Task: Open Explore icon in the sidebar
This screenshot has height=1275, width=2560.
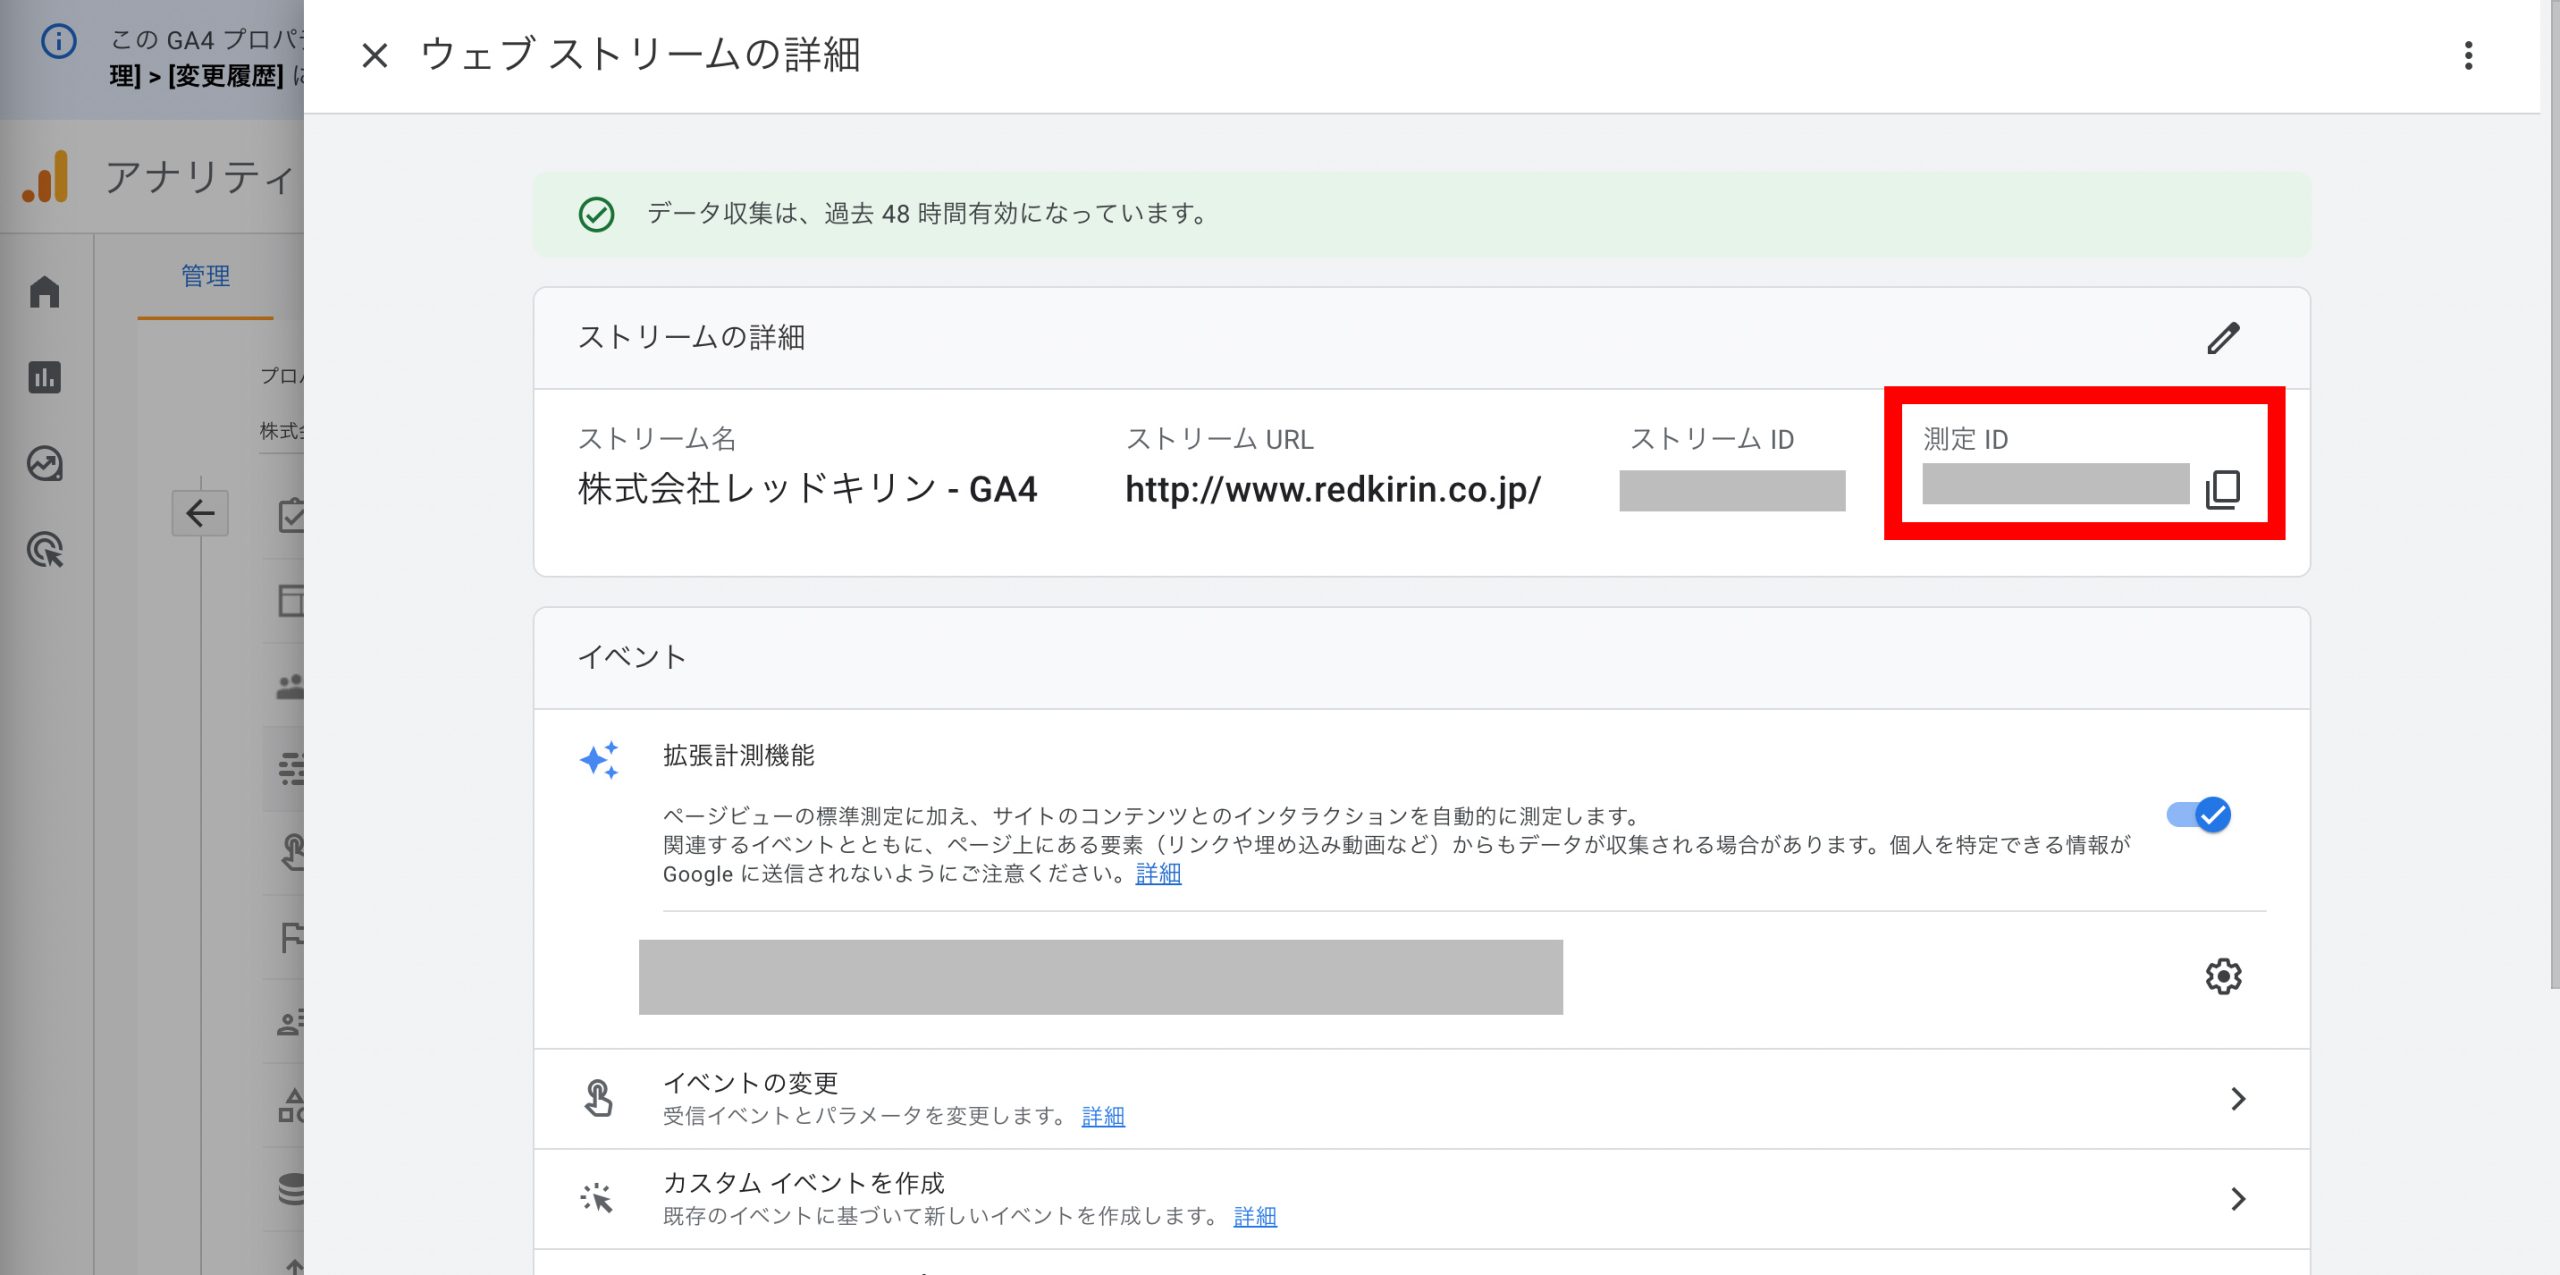Action: (x=45, y=464)
